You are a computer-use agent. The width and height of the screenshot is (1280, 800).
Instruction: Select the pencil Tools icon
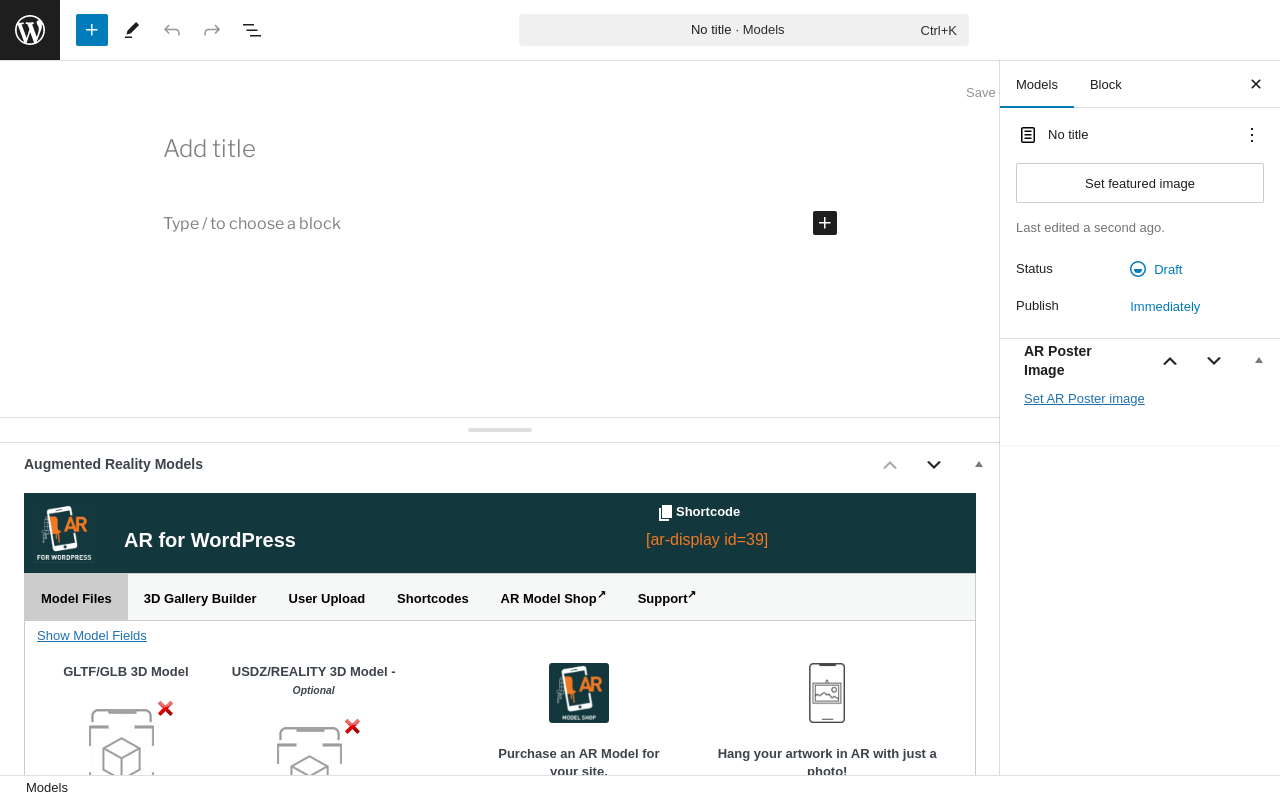pos(132,30)
